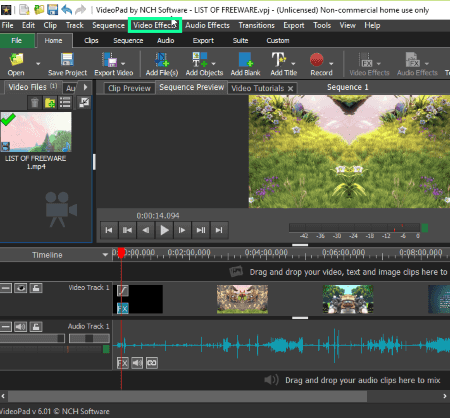Collapse Video Track 1 minus button
Screen dimensions: 450x418
(x=6, y=288)
